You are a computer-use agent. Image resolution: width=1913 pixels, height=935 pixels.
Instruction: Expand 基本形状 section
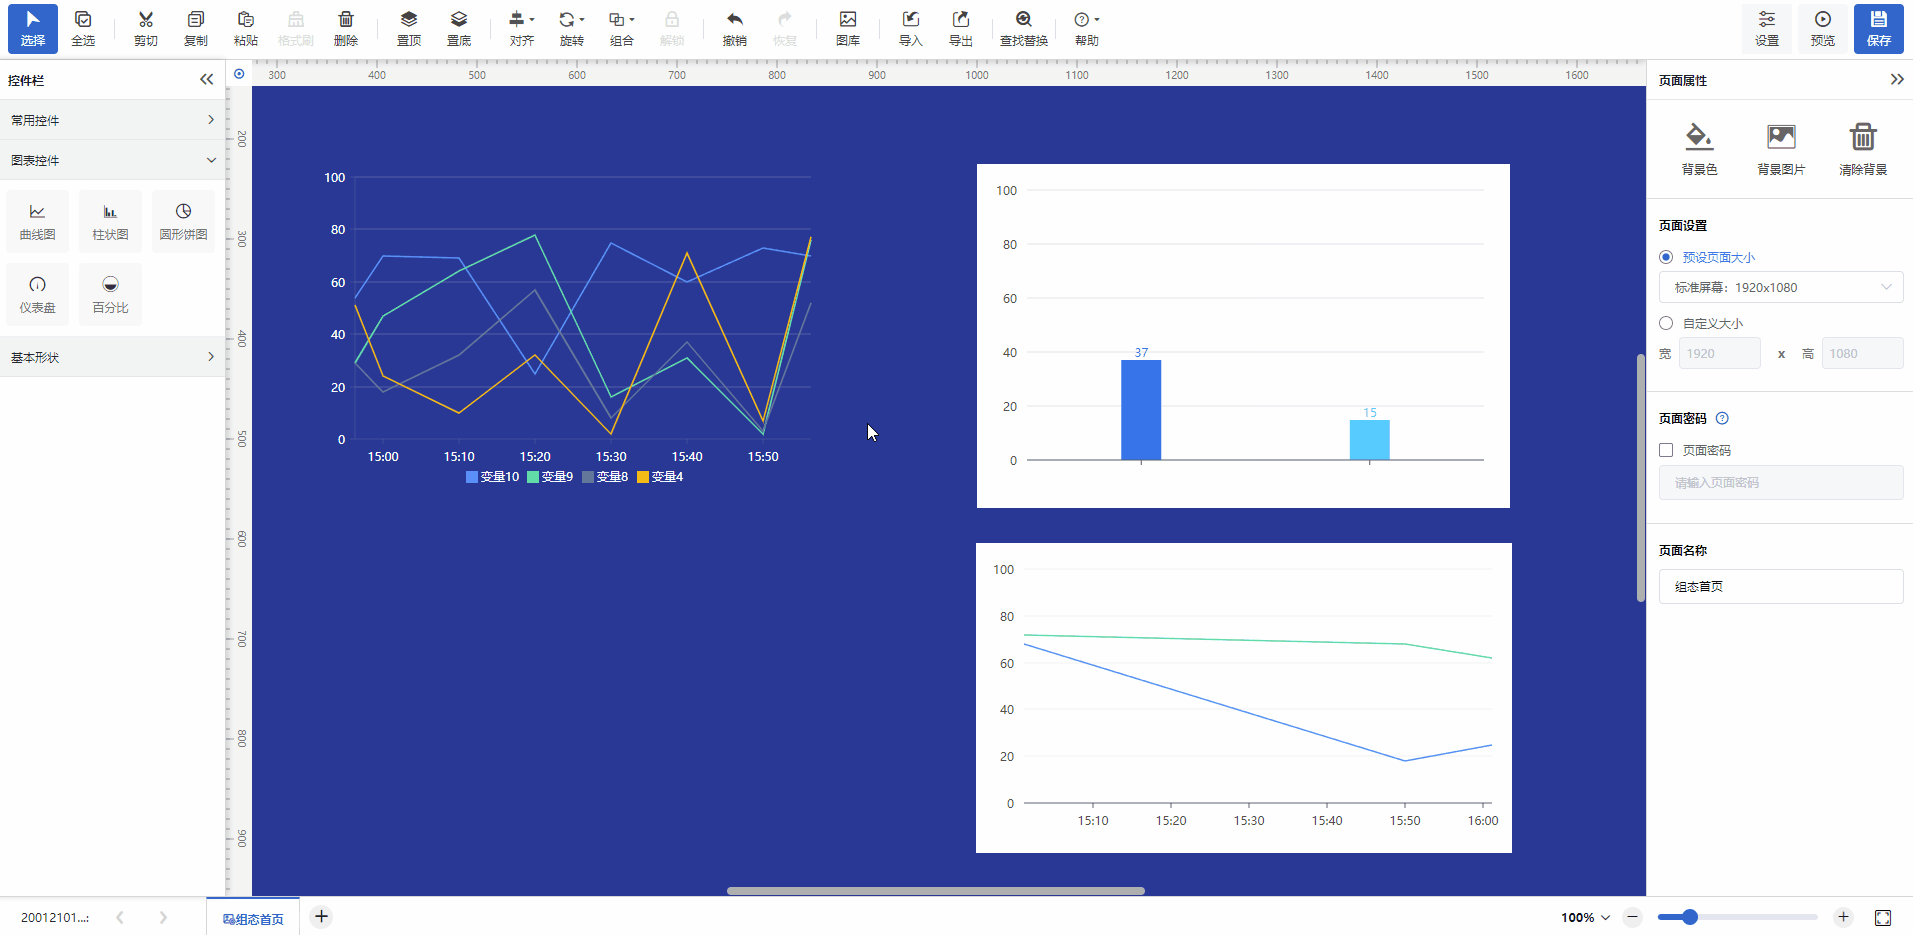tap(112, 357)
